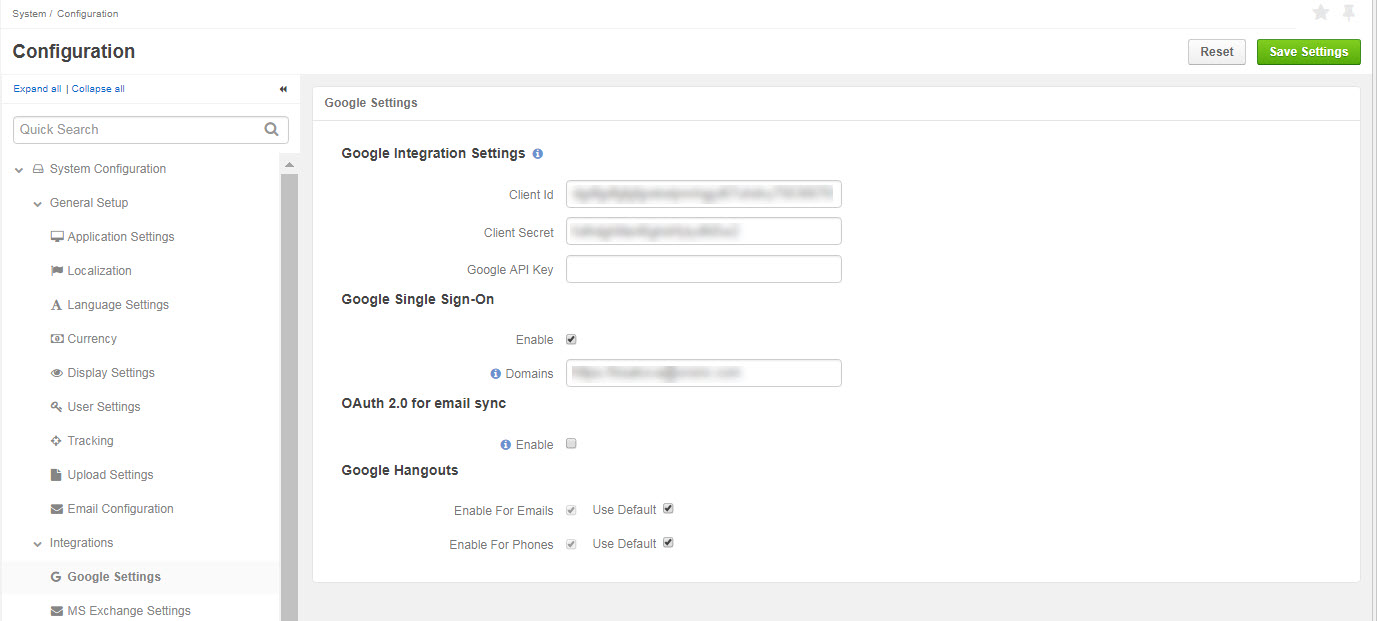This screenshot has height=621, width=1377.
Task: Open Email Configuration
Action: 121,509
